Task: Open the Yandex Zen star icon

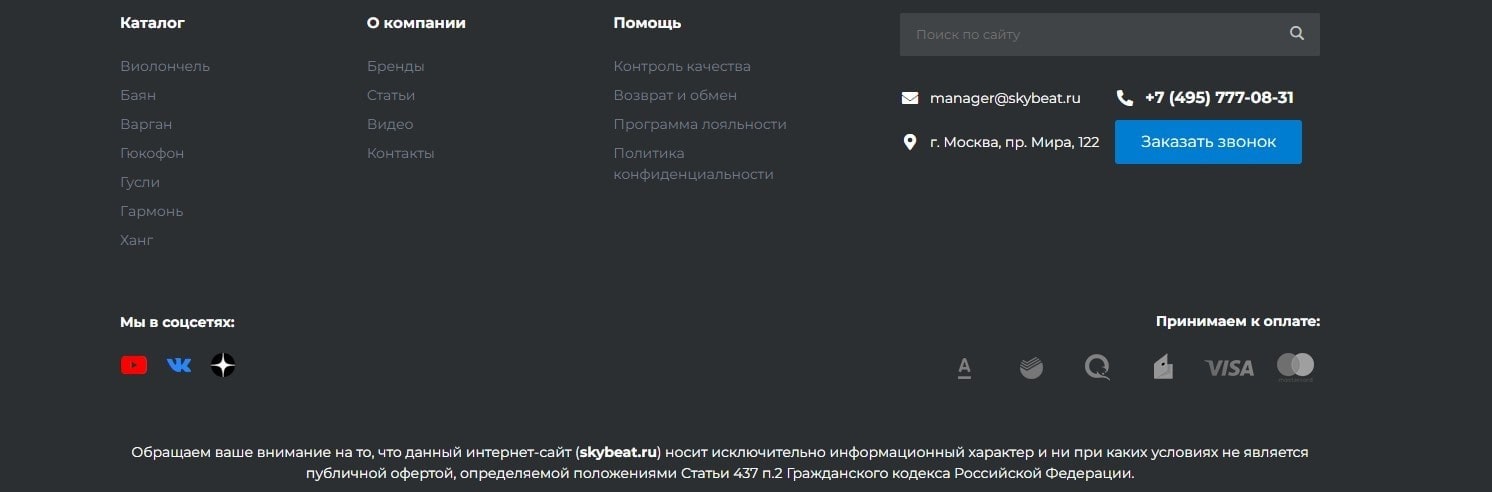Action: 223,365
